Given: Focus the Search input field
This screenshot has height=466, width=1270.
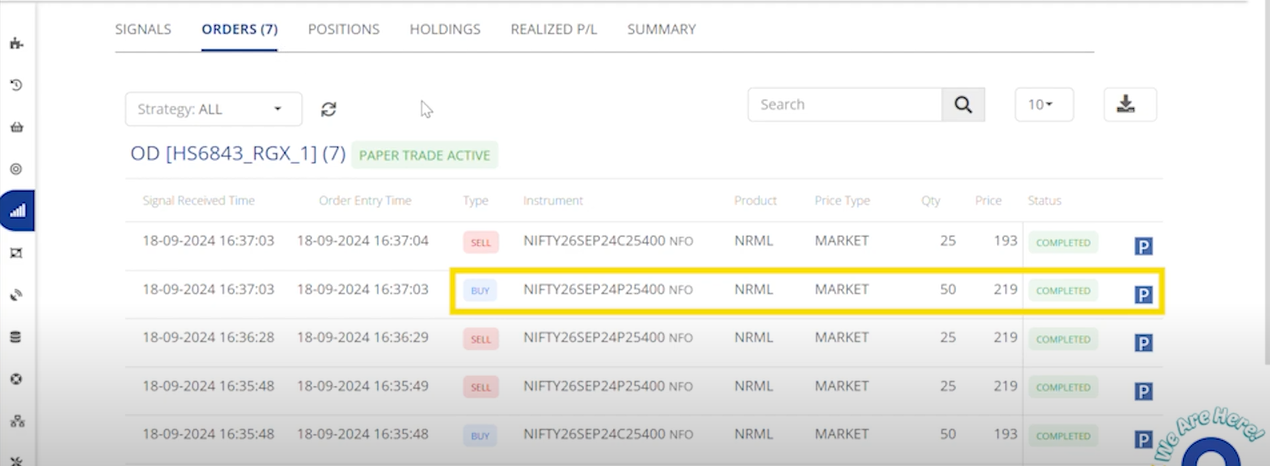Looking at the screenshot, I should click(845, 105).
